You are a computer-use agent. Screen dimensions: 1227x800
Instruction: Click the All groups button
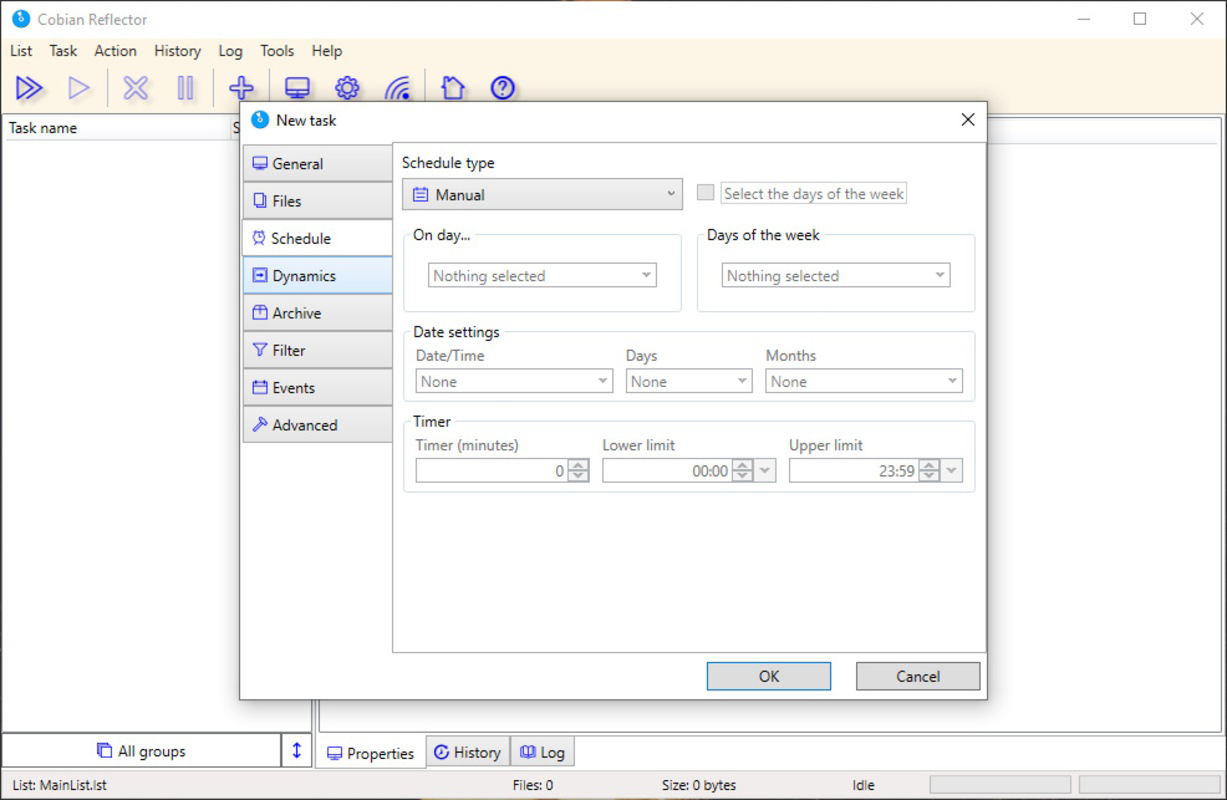point(141,751)
